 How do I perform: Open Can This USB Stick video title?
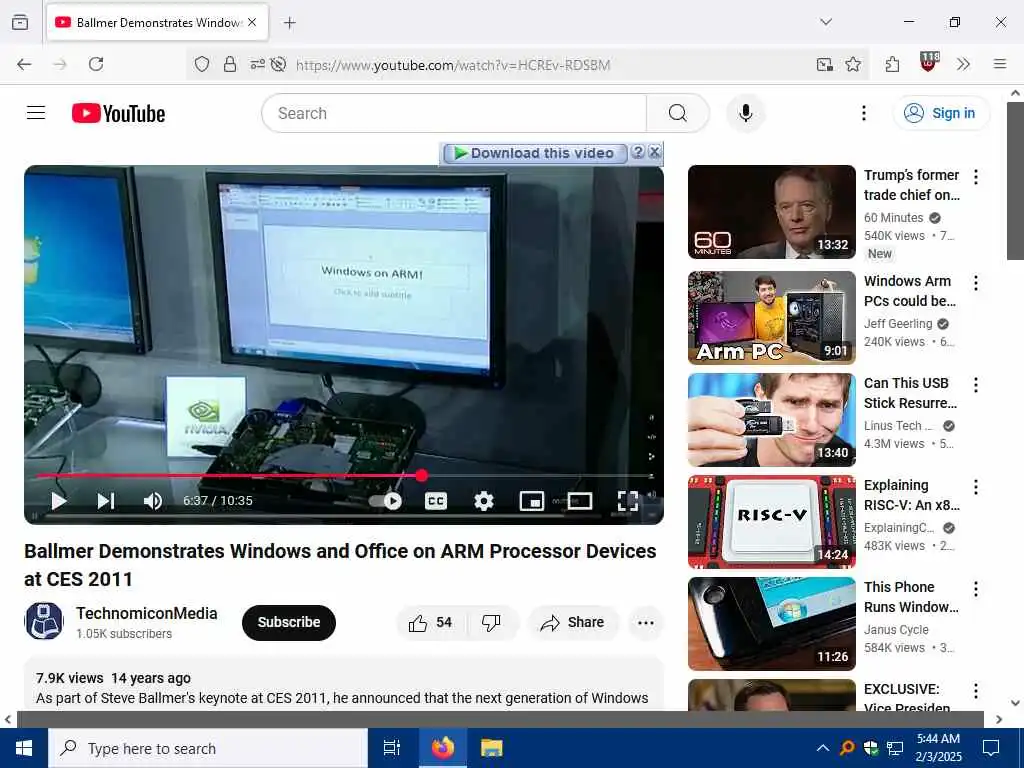click(x=911, y=393)
